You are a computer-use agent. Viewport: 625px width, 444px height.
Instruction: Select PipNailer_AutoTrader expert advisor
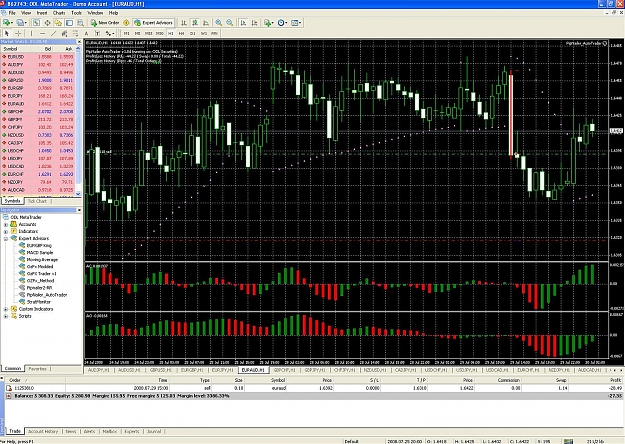point(46,295)
